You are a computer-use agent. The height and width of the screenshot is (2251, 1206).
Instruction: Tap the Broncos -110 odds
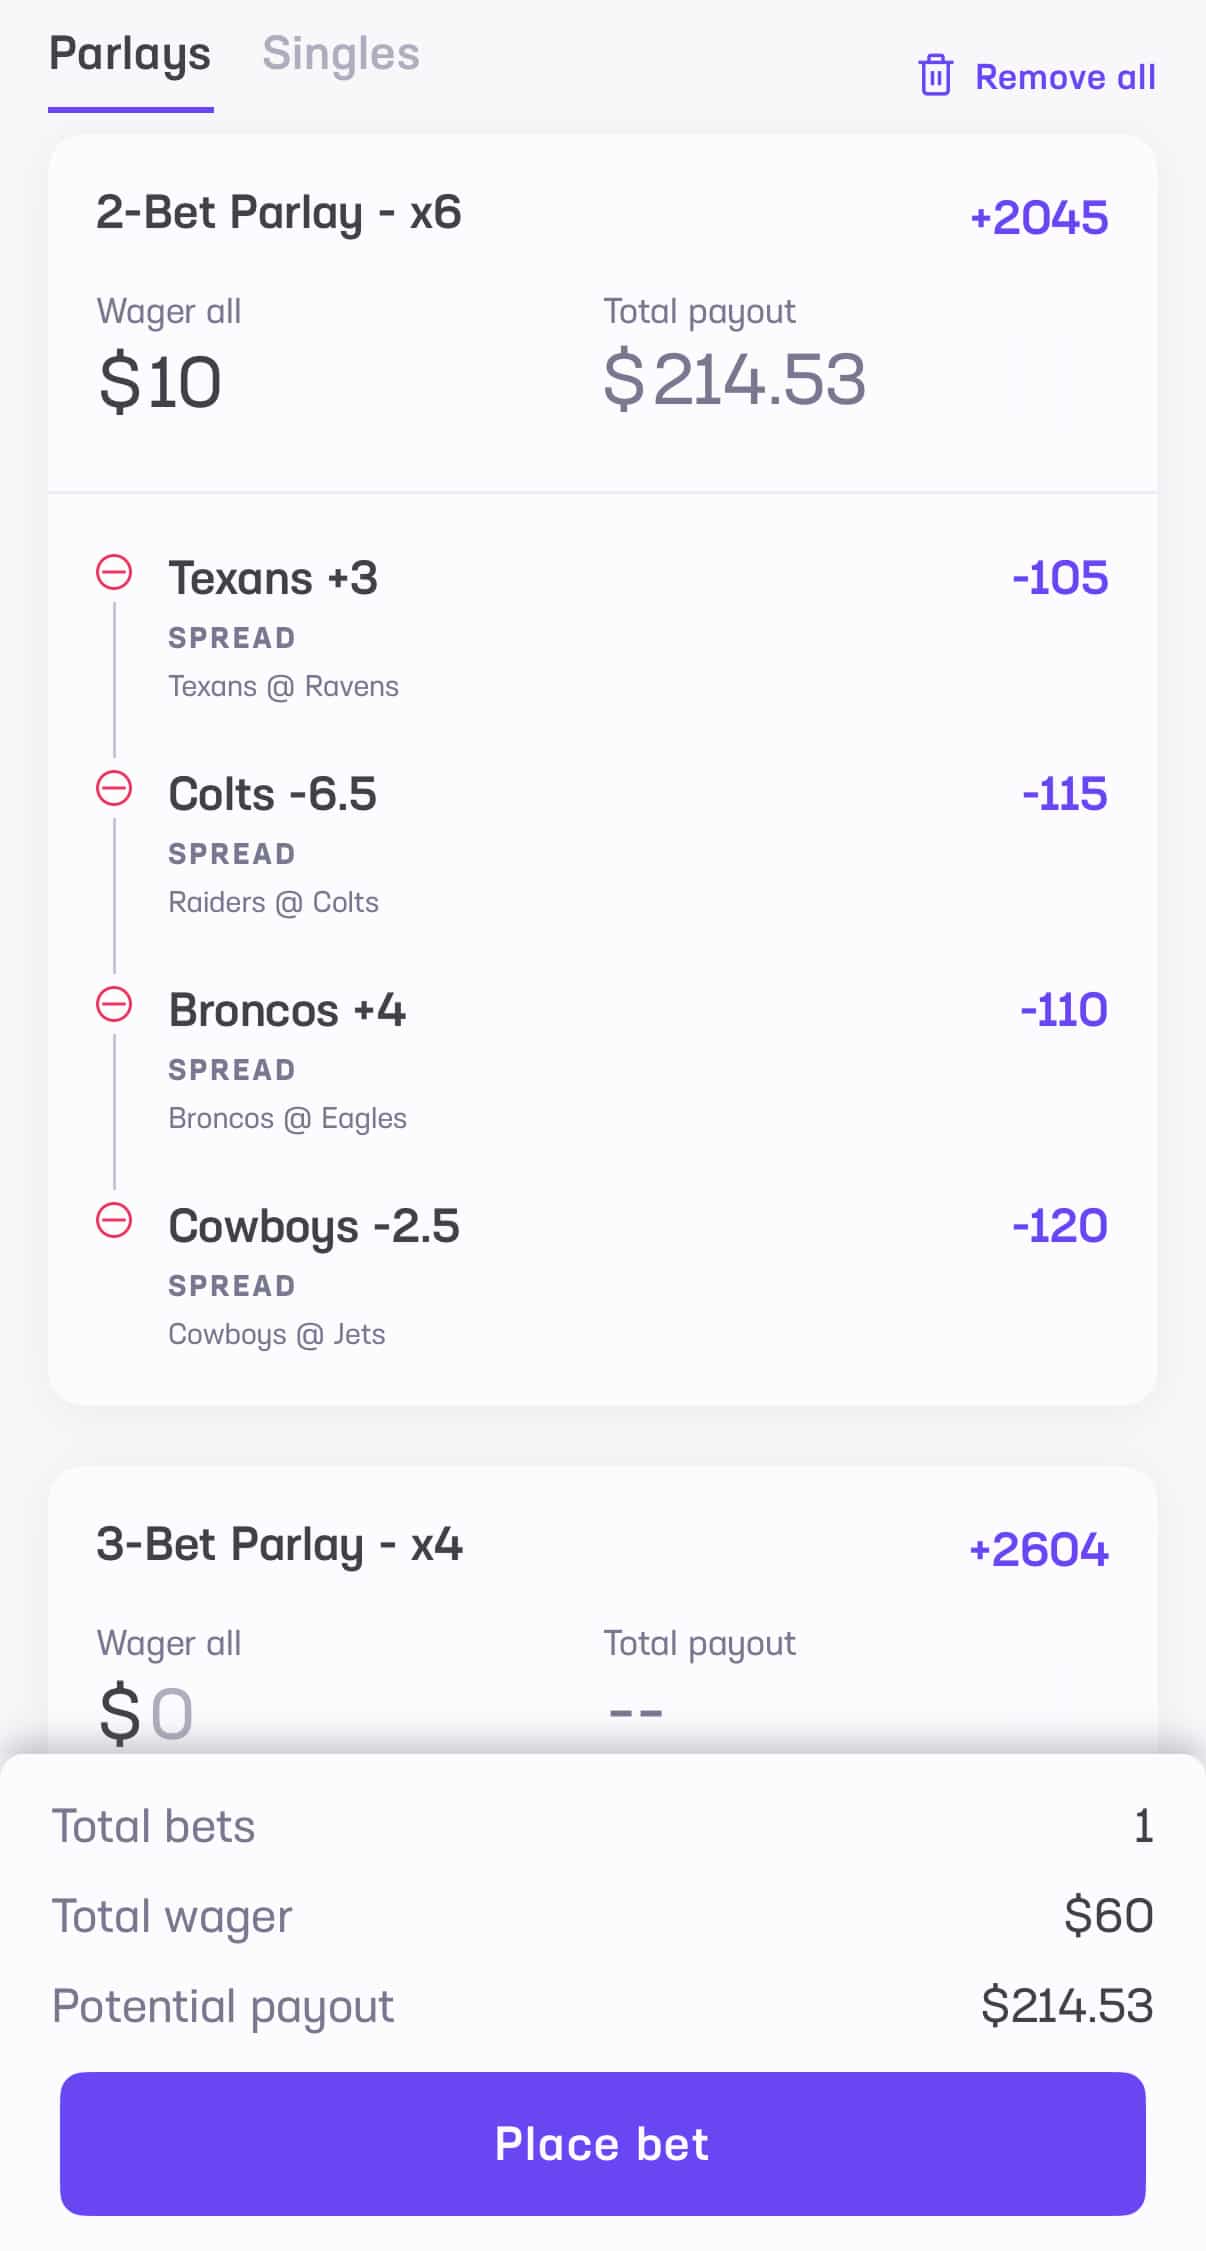pos(1063,1010)
